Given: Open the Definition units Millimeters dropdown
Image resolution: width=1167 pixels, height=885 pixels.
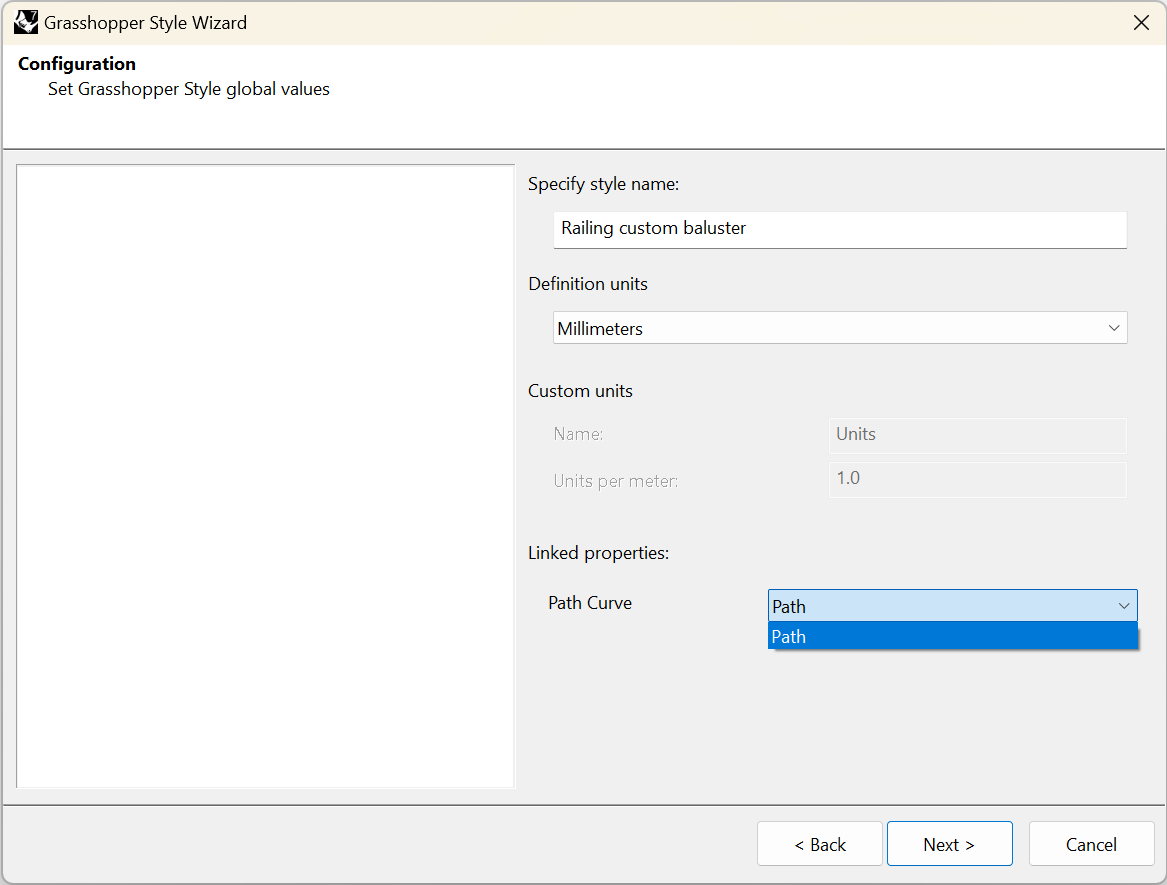Looking at the screenshot, I should click(840, 328).
